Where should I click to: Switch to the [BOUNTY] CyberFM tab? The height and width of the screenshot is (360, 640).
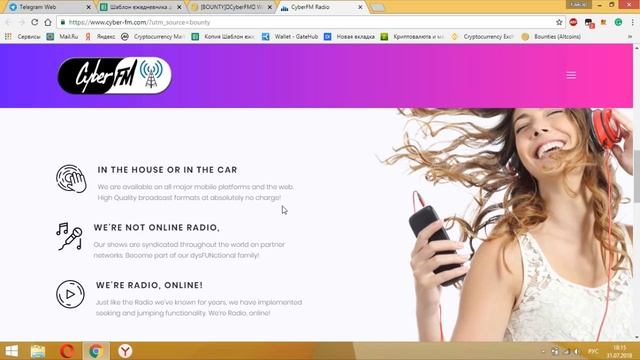coord(231,7)
